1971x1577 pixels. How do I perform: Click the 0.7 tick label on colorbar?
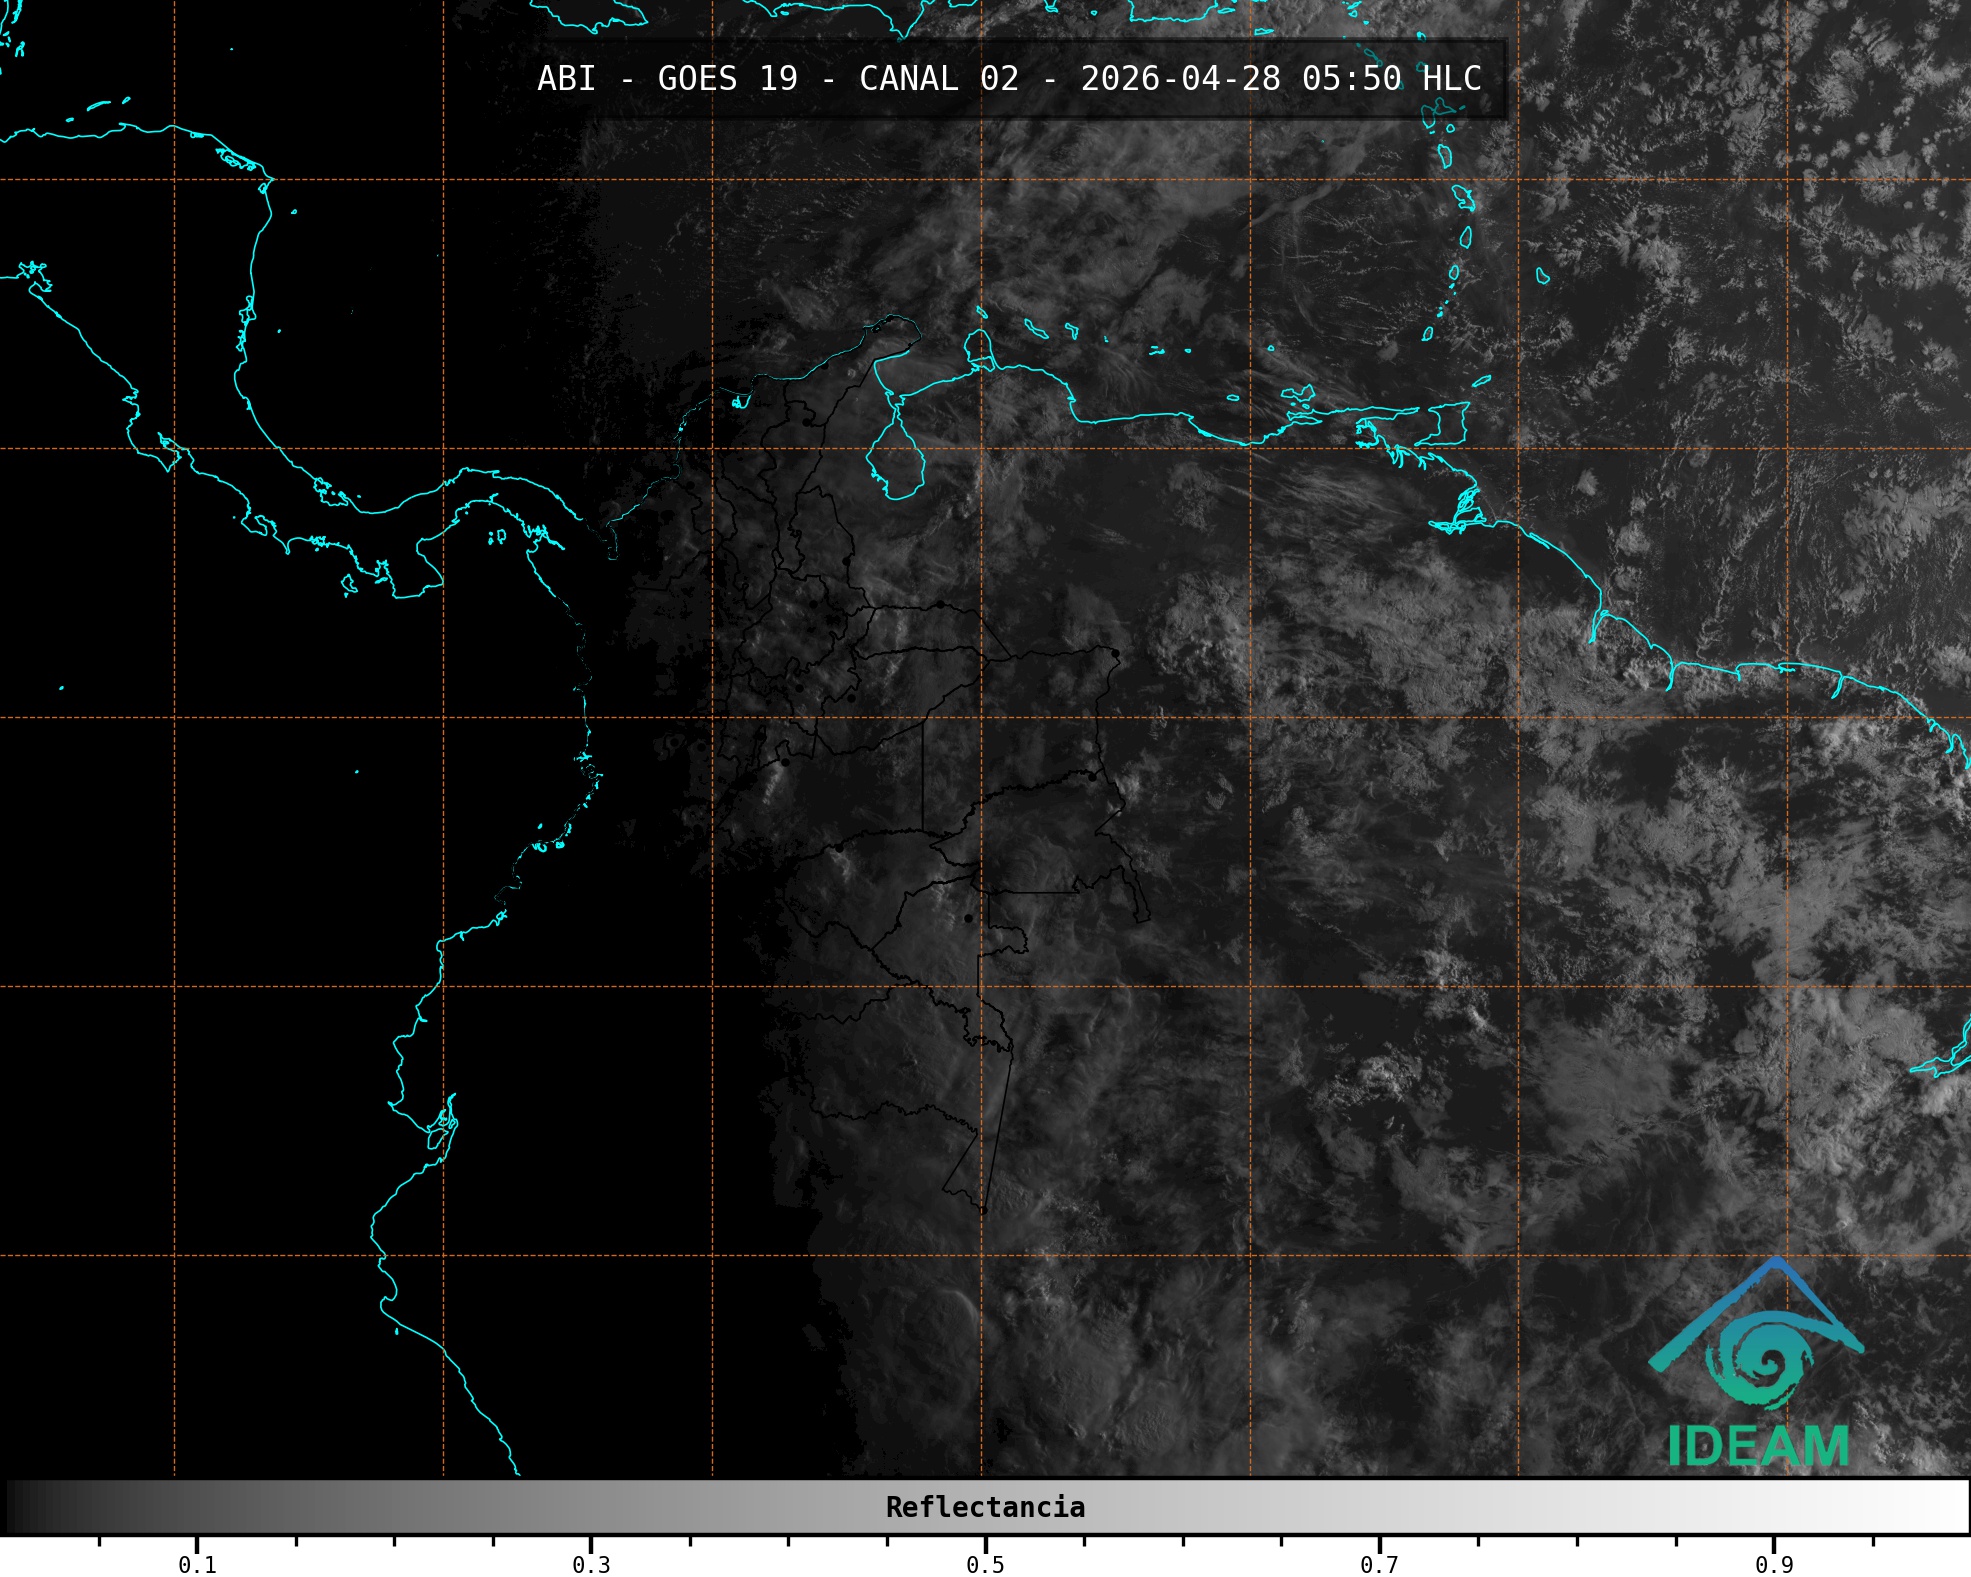(1379, 1564)
